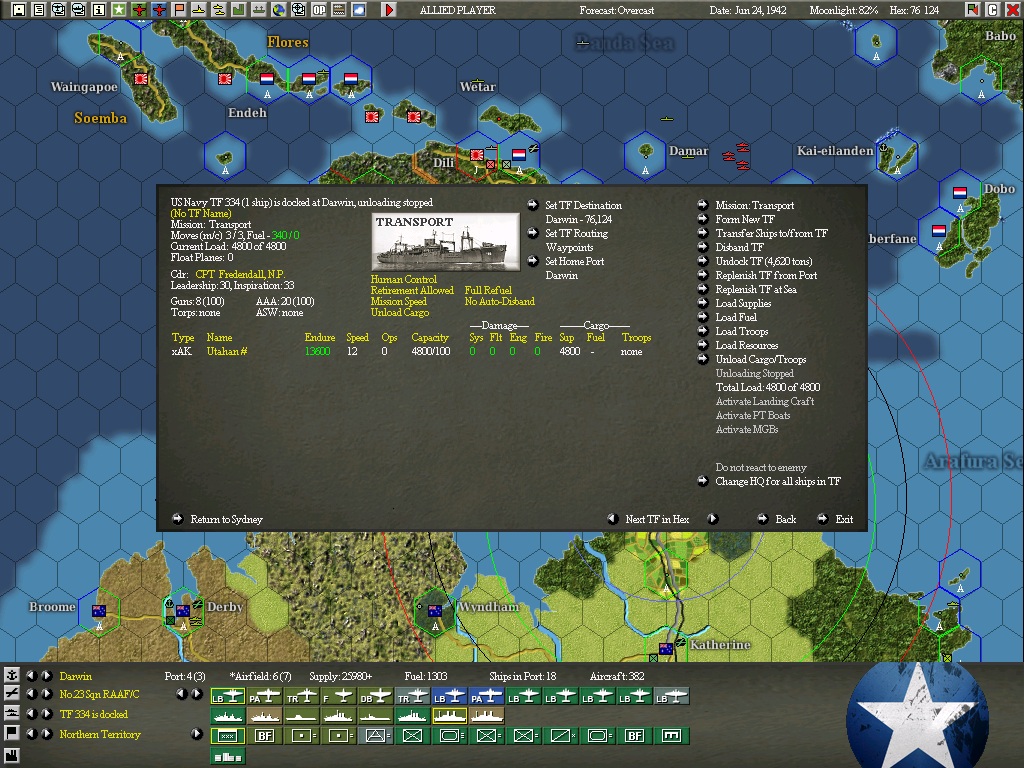Viewport: 1024px width, 768px height.
Task: Click the red end-turn arrow icon
Action: click(389, 10)
